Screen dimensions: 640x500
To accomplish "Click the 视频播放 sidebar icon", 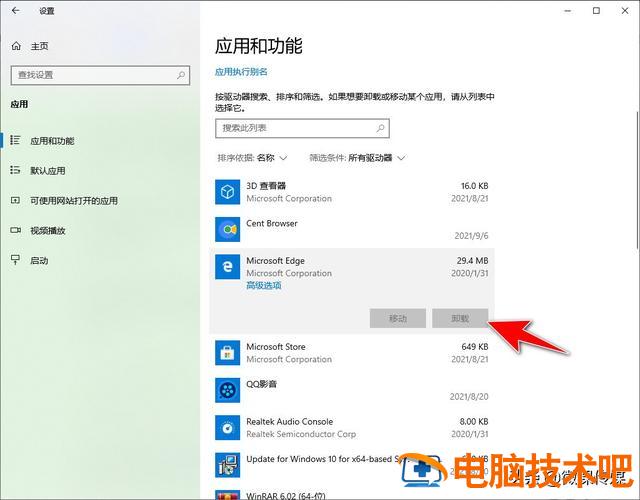I will tap(15, 230).
